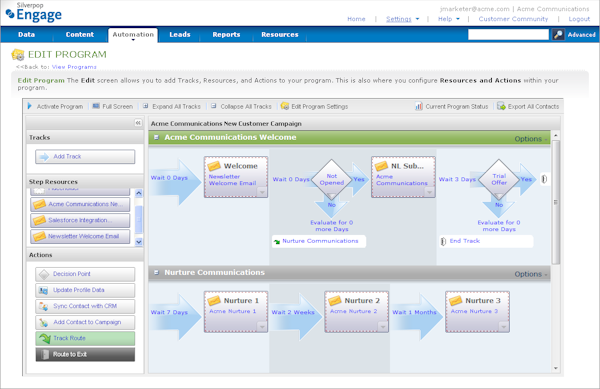Click the Add Track button
This screenshot has height=389, width=600.
[x=85, y=156]
